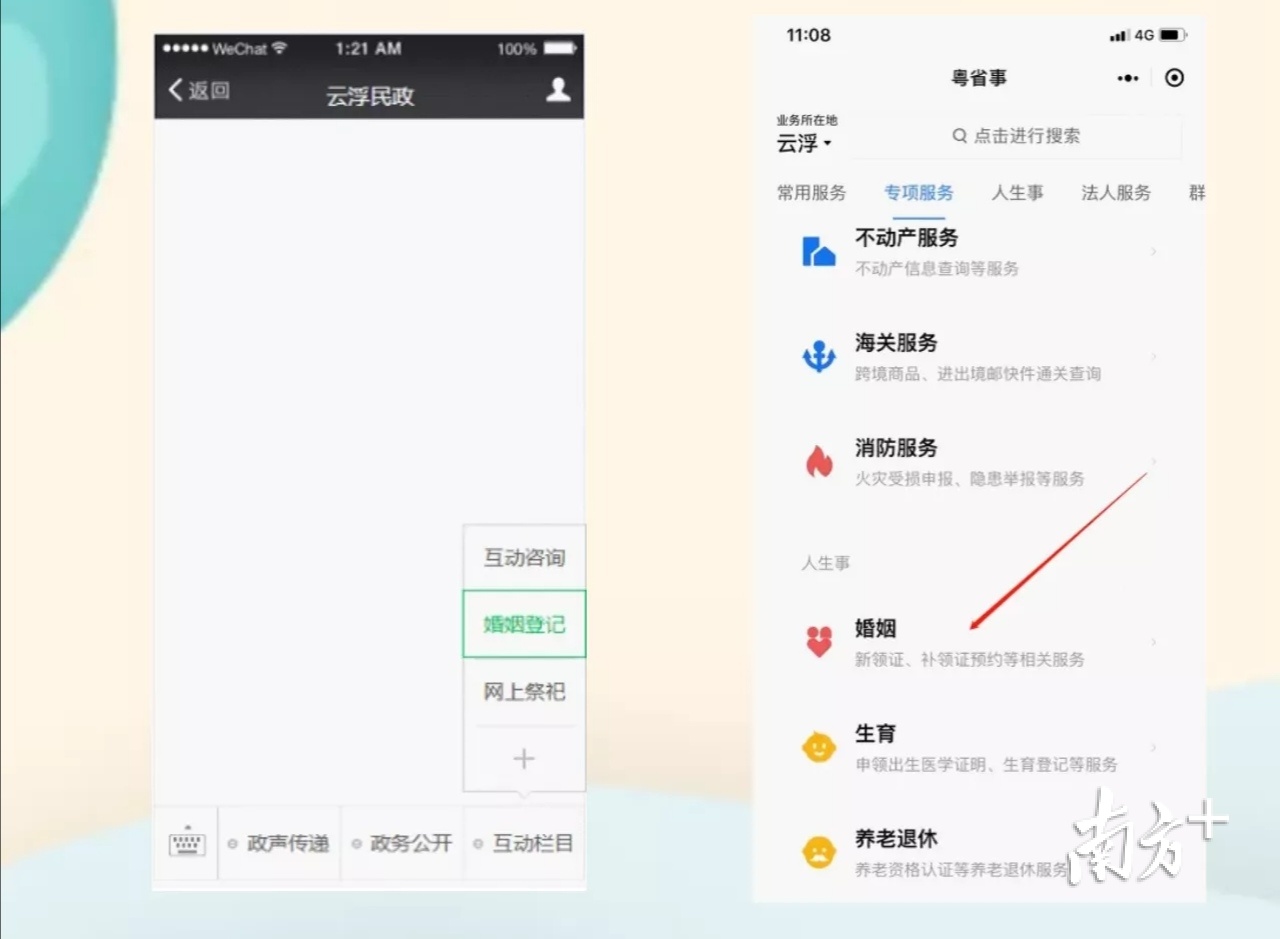Tap the plus item in popup menu

point(524,758)
